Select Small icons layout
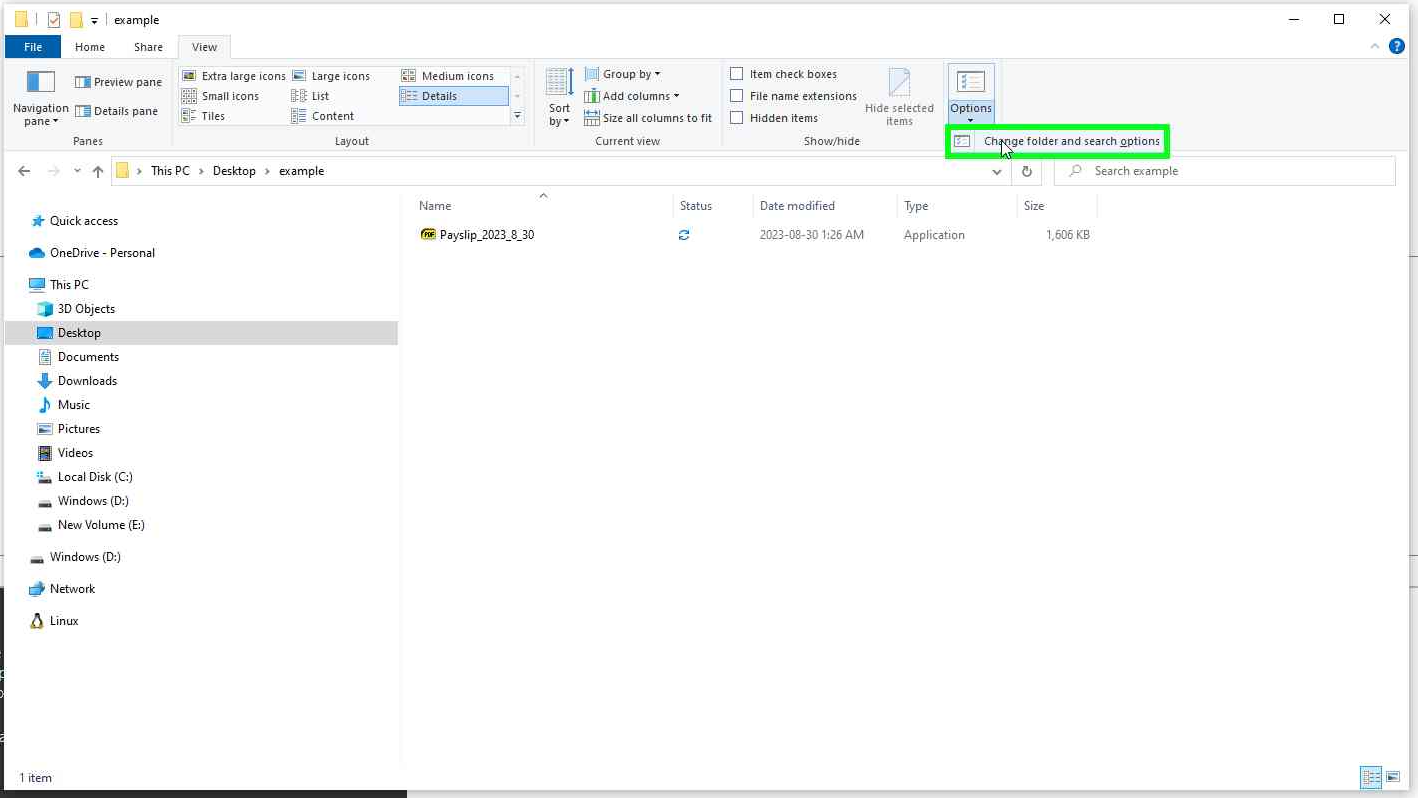 pos(220,96)
